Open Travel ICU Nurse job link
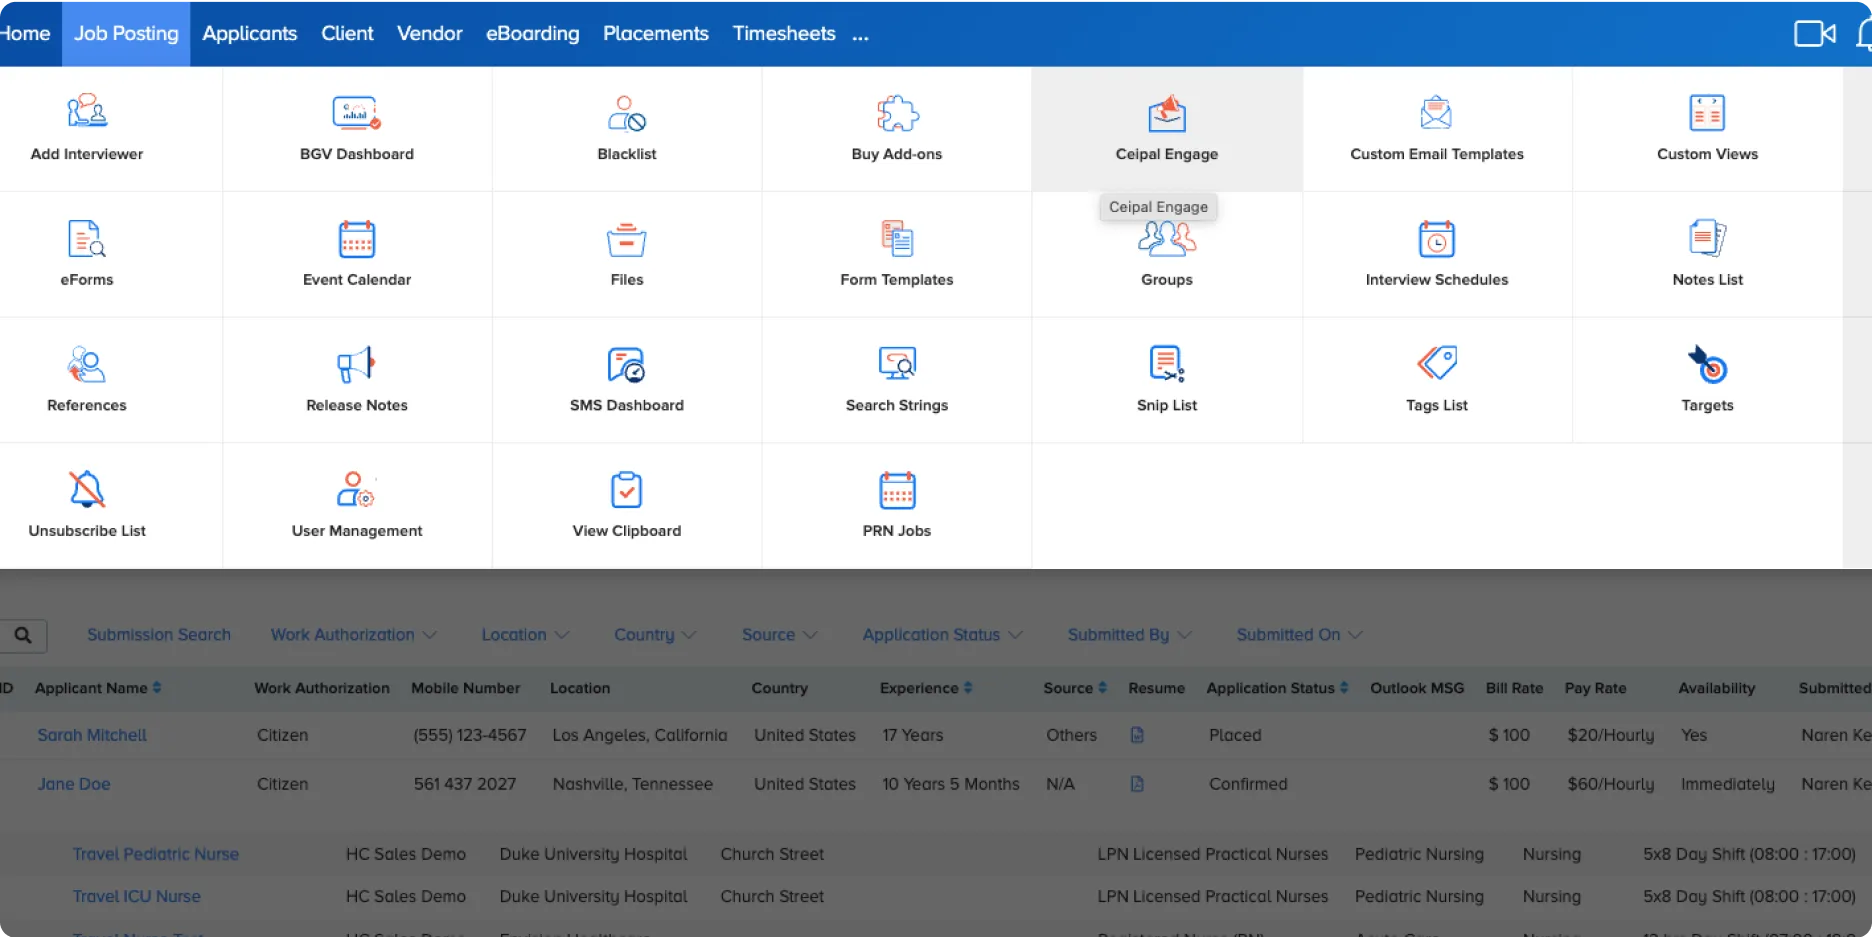Screen dimensions: 1872x937 tap(137, 896)
